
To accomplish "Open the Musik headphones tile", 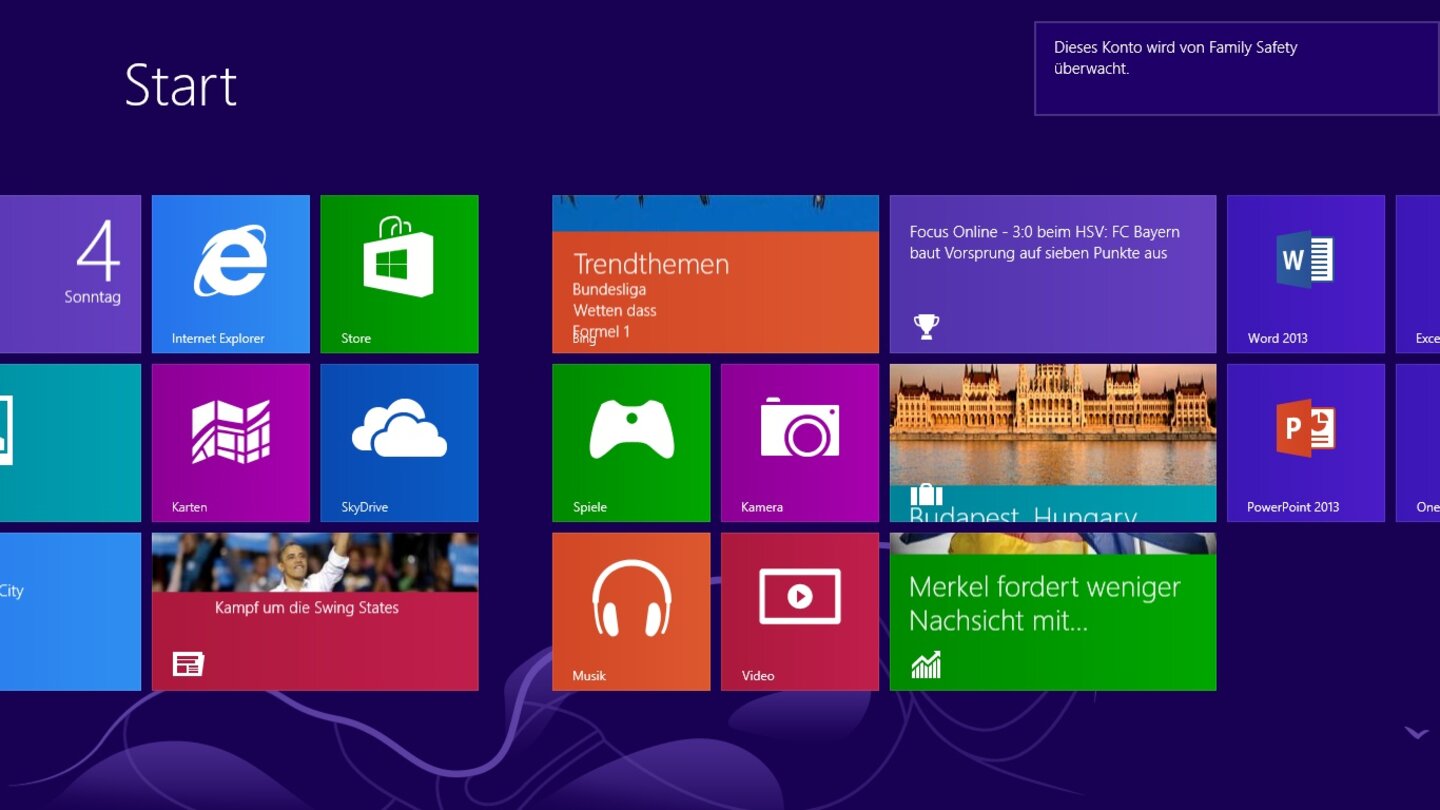I will [x=631, y=612].
